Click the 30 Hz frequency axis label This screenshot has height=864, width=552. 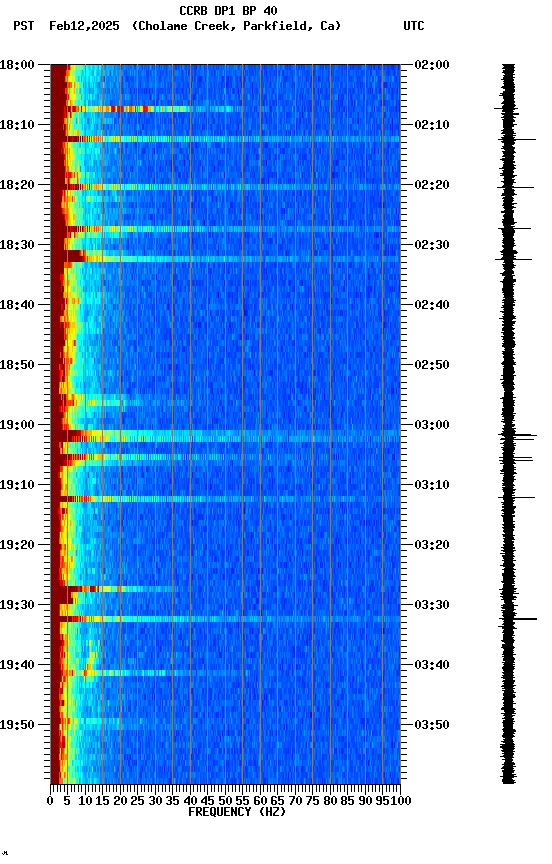coord(155,801)
